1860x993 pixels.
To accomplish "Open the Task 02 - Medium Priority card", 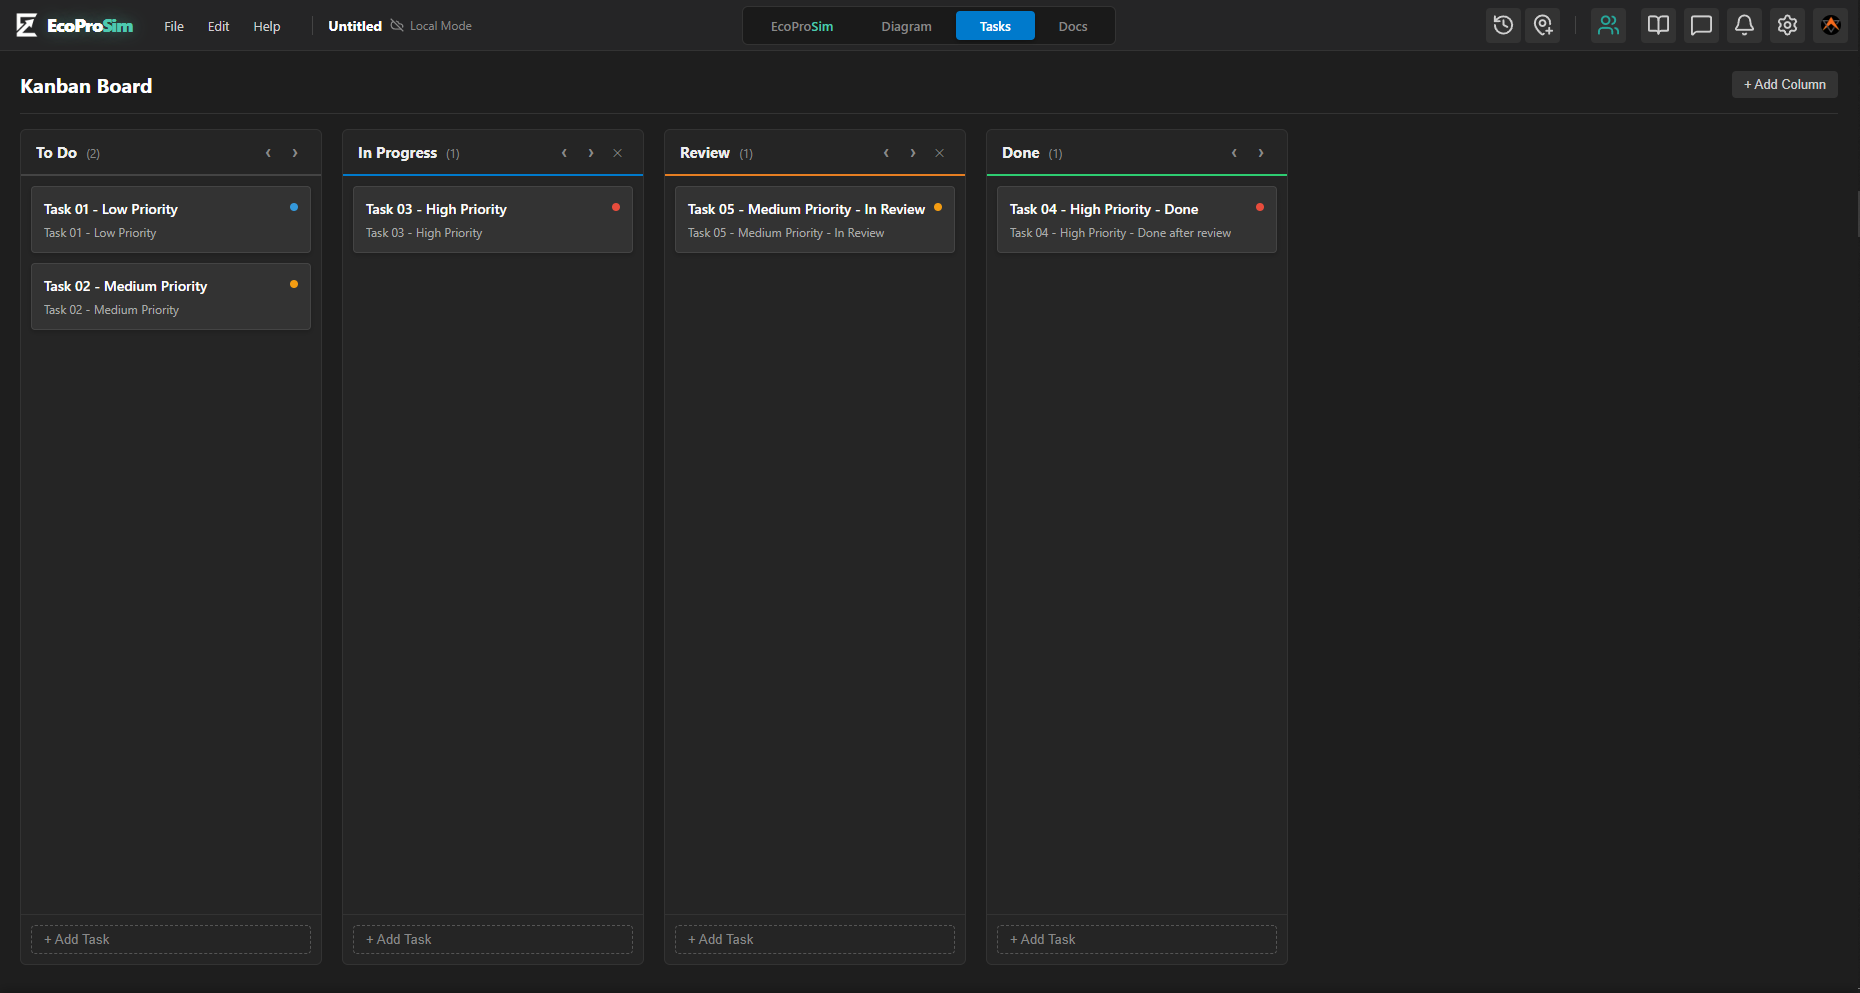I will pyautogui.click(x=171, y=296).
